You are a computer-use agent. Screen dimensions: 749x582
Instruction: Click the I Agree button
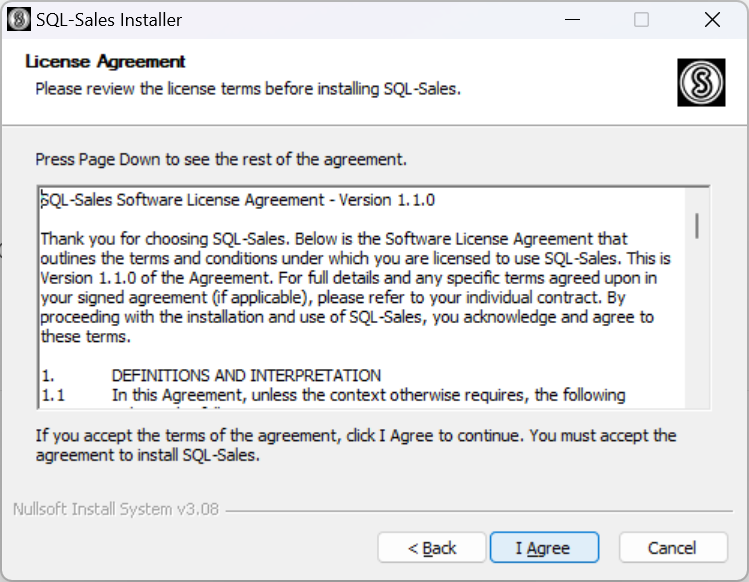point(544,548)
